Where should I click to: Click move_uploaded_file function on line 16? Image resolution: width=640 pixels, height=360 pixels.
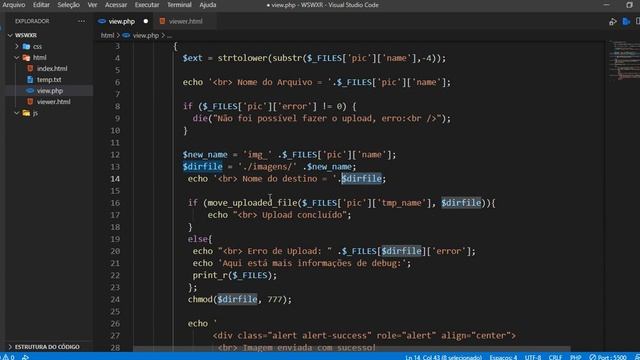click(x=252, y=203)
